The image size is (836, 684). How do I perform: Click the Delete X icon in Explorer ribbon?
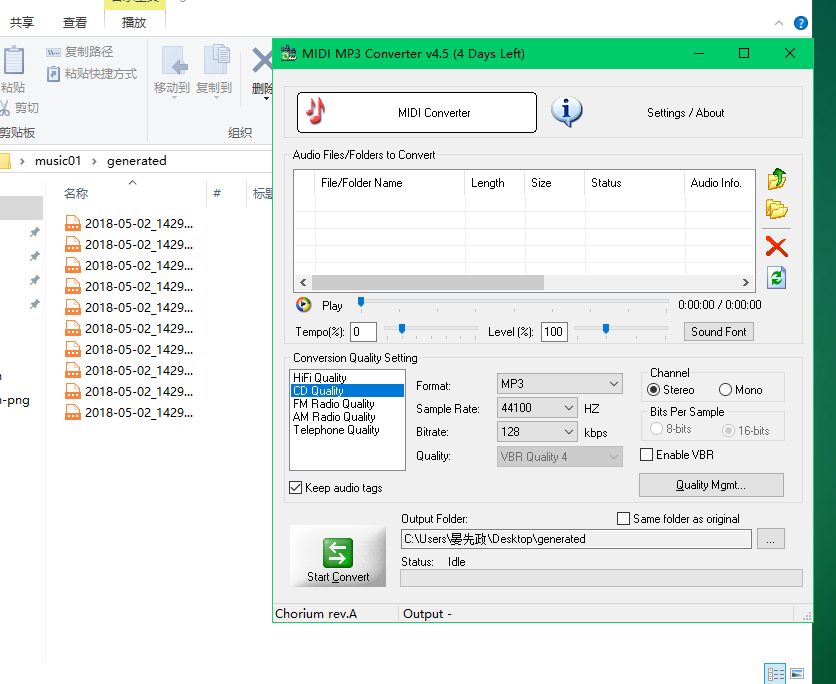[x=262, y=60]
